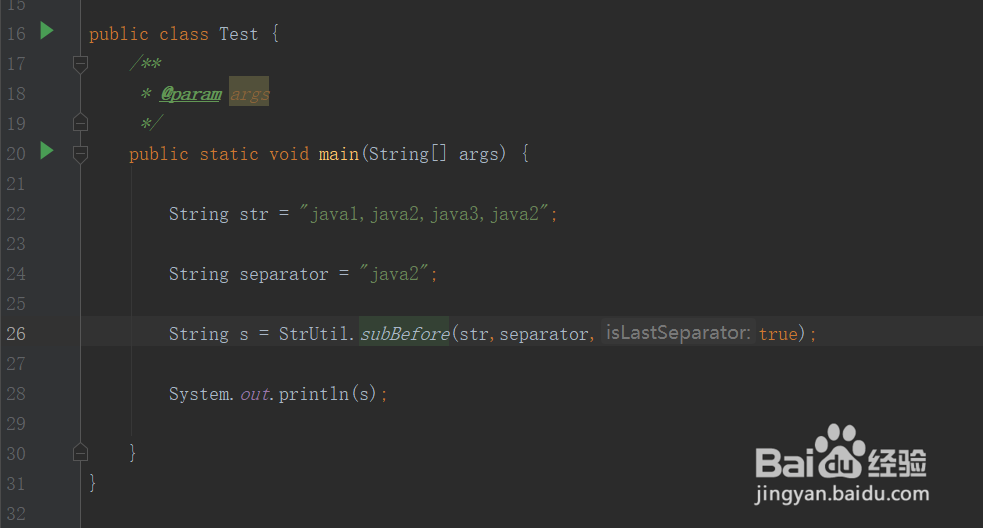This screenshot has width=983, height=528.
Task: Collapse the Javadoc comment at its opening fold marker
Action: coord(81,64)
